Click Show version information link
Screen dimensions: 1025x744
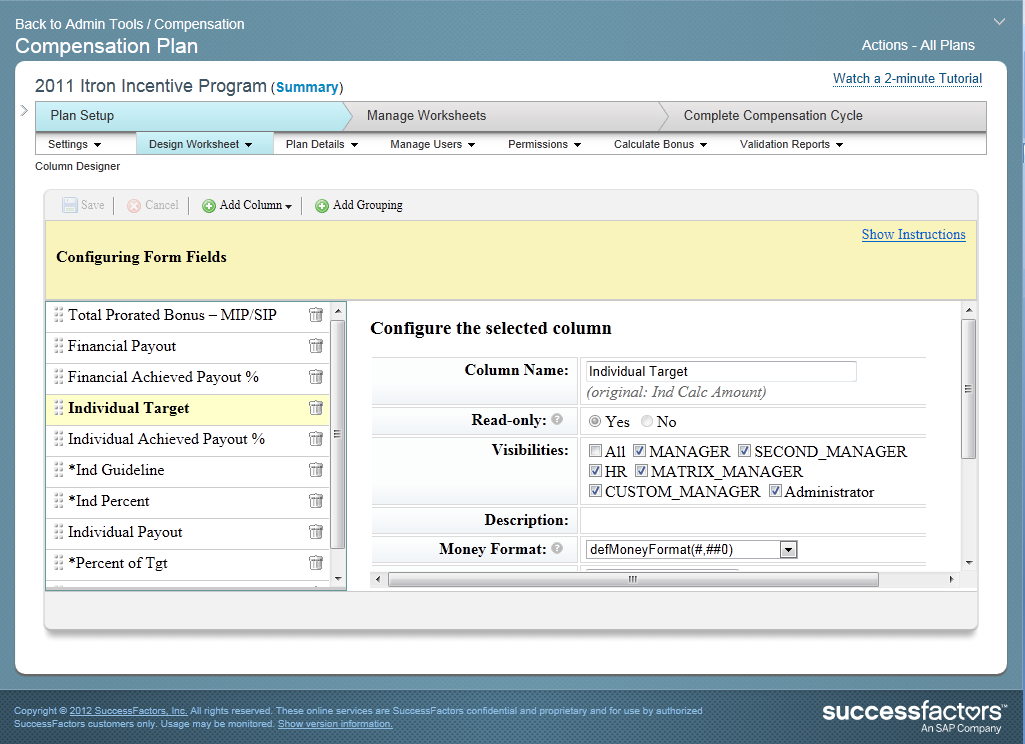pos(335,724)
